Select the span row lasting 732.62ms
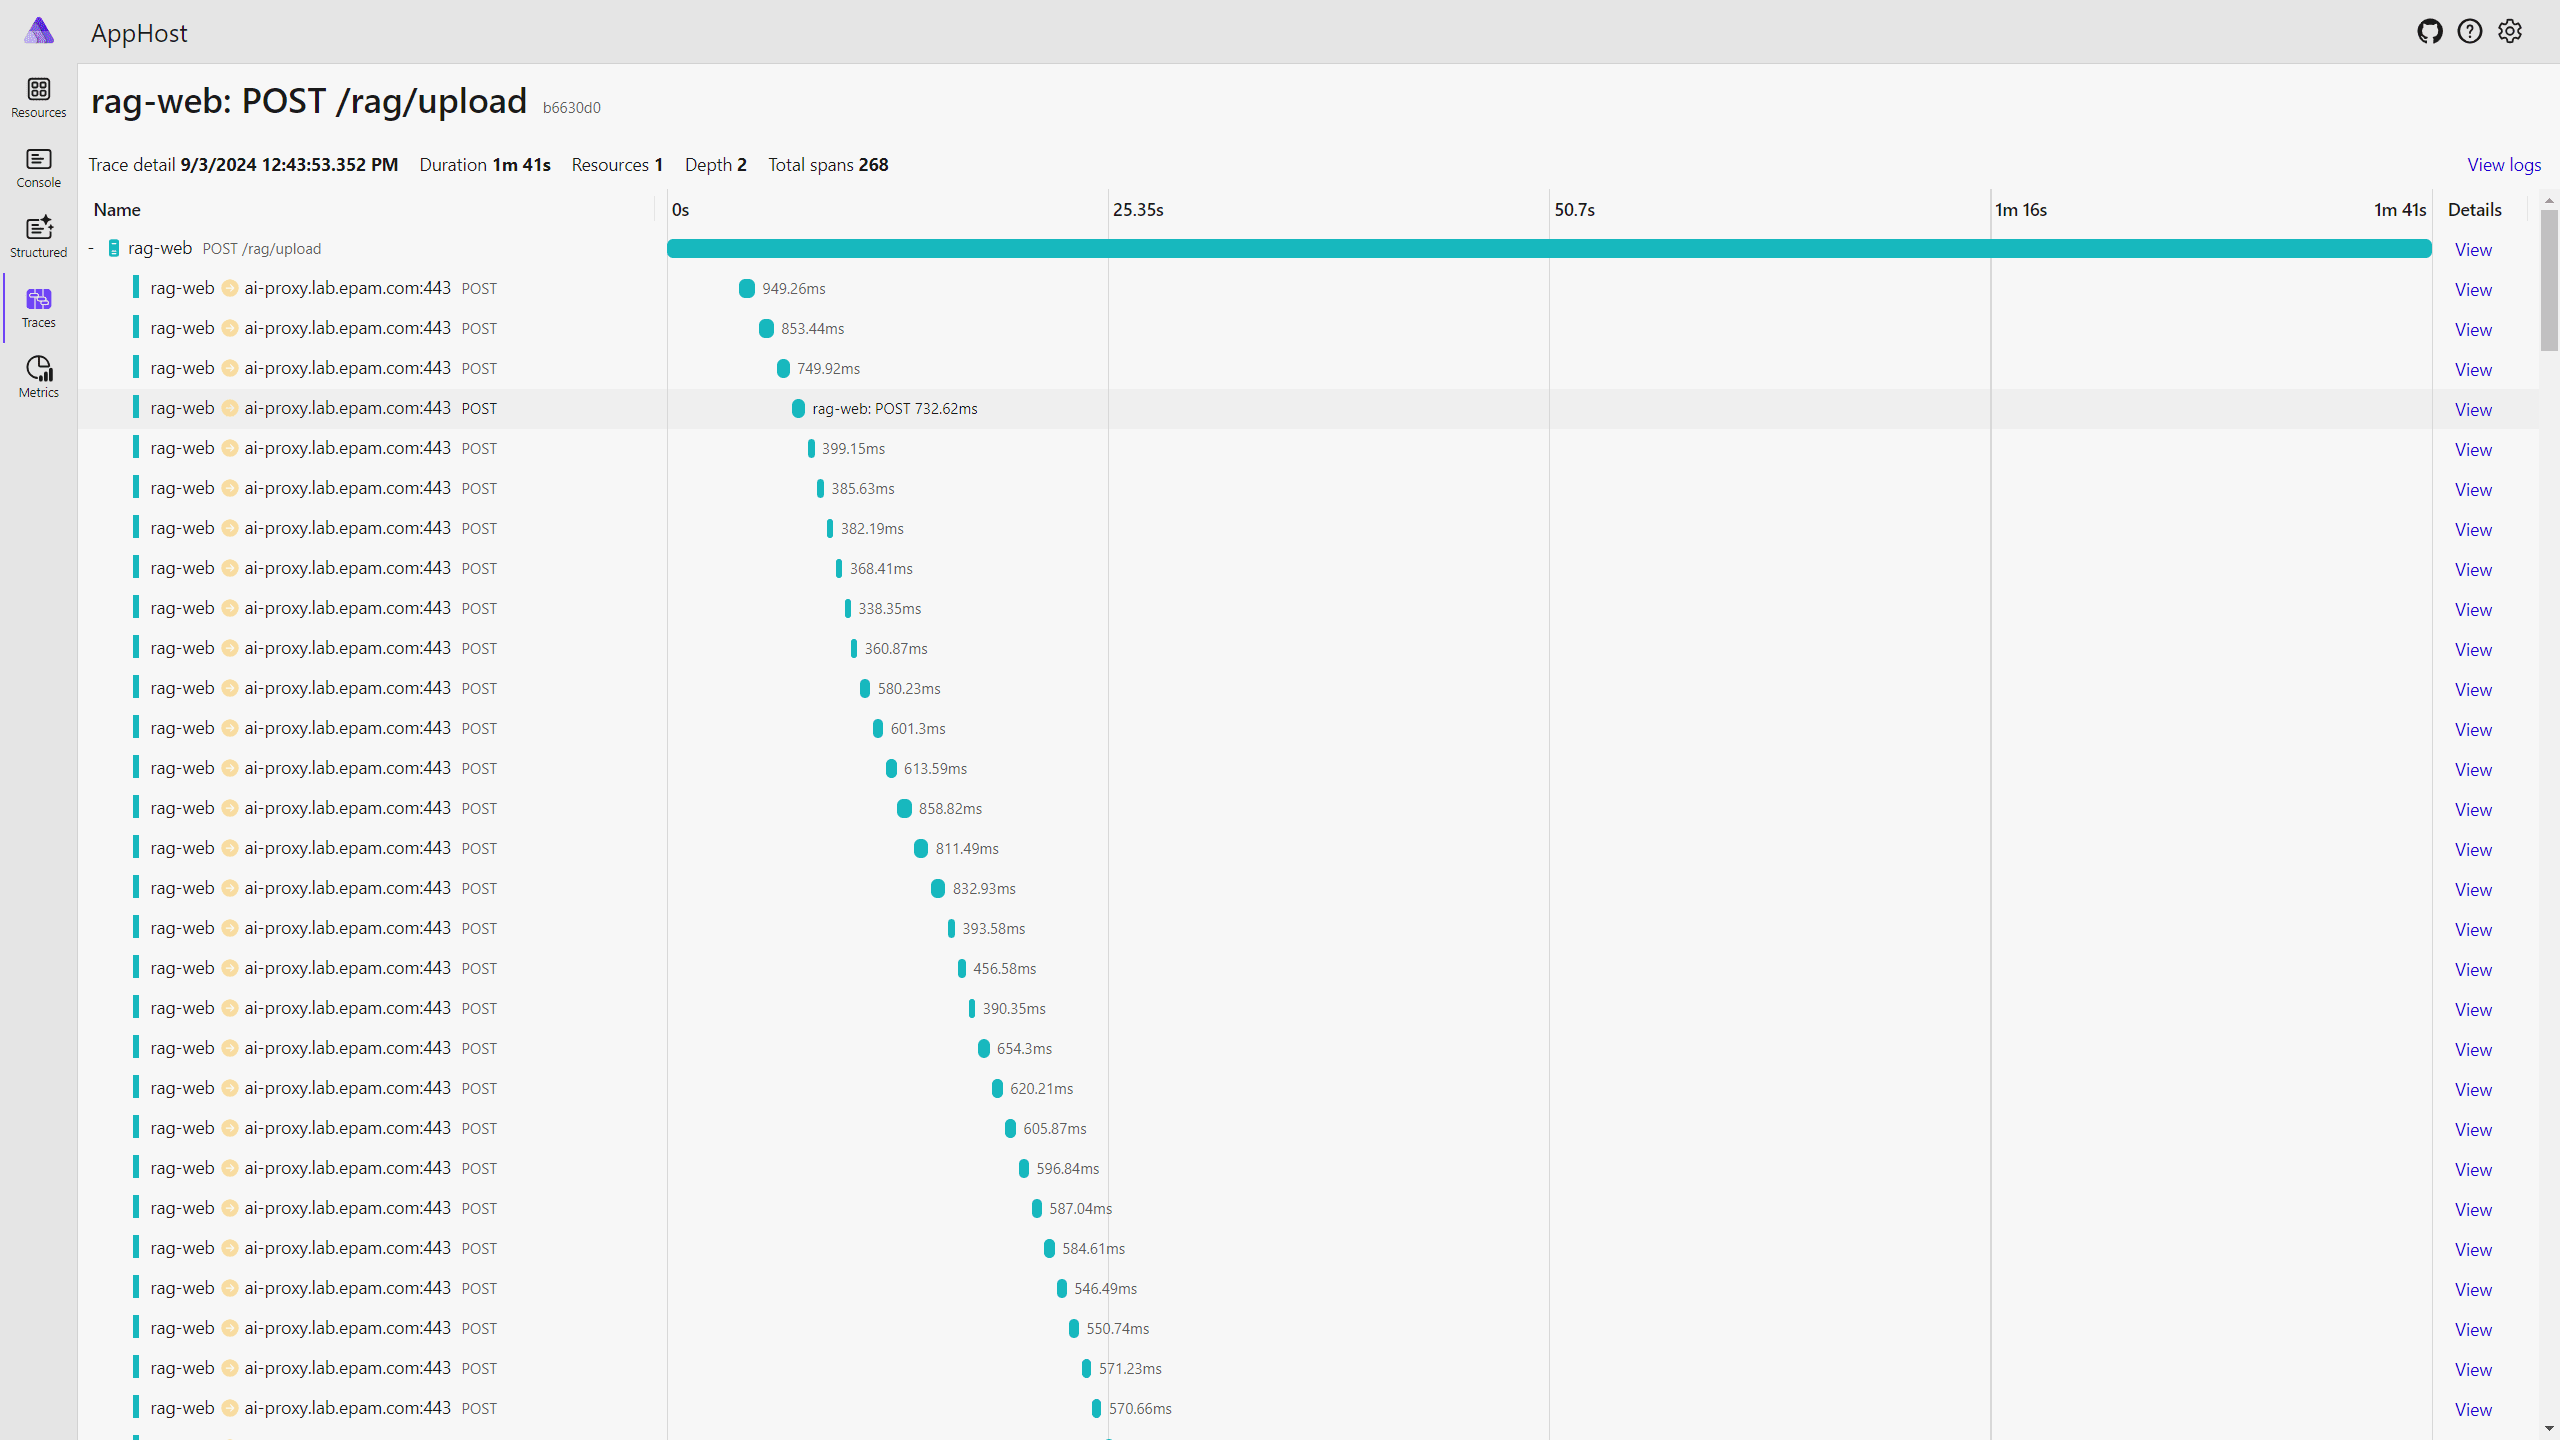Screen dimensions: 2560x1440 (1308, 409)
